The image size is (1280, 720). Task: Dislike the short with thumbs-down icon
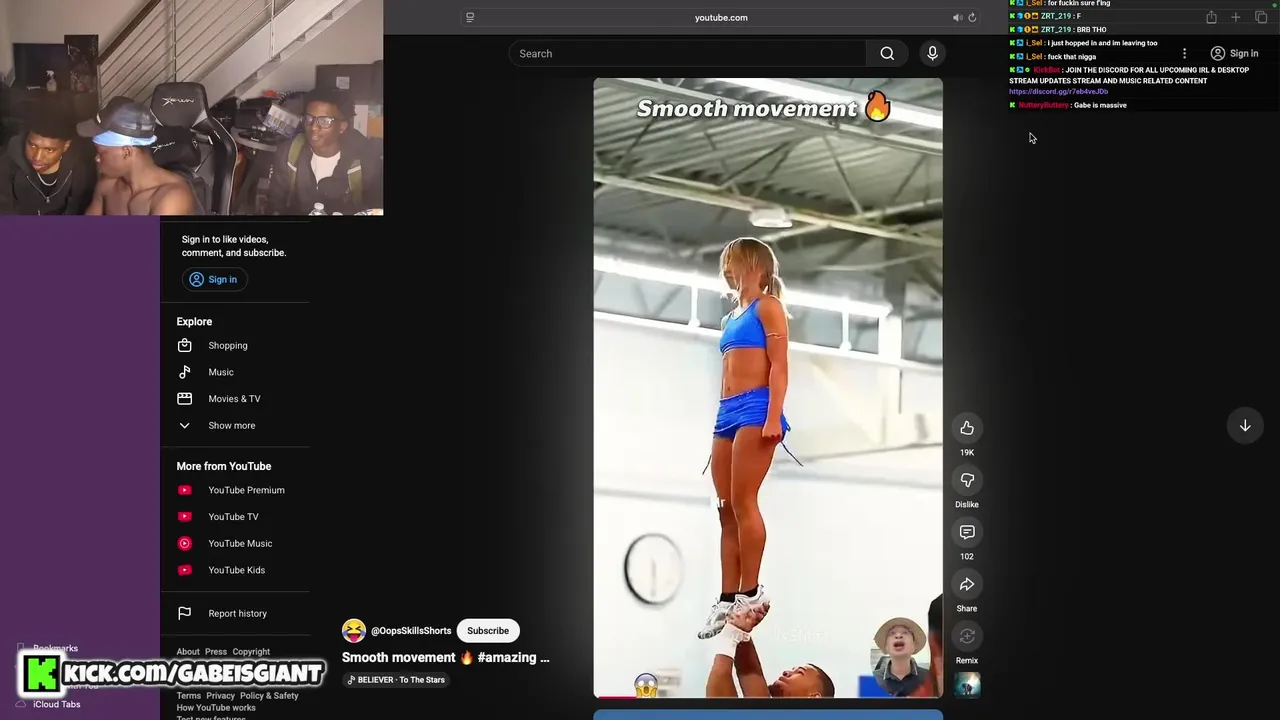pos(967,480)
